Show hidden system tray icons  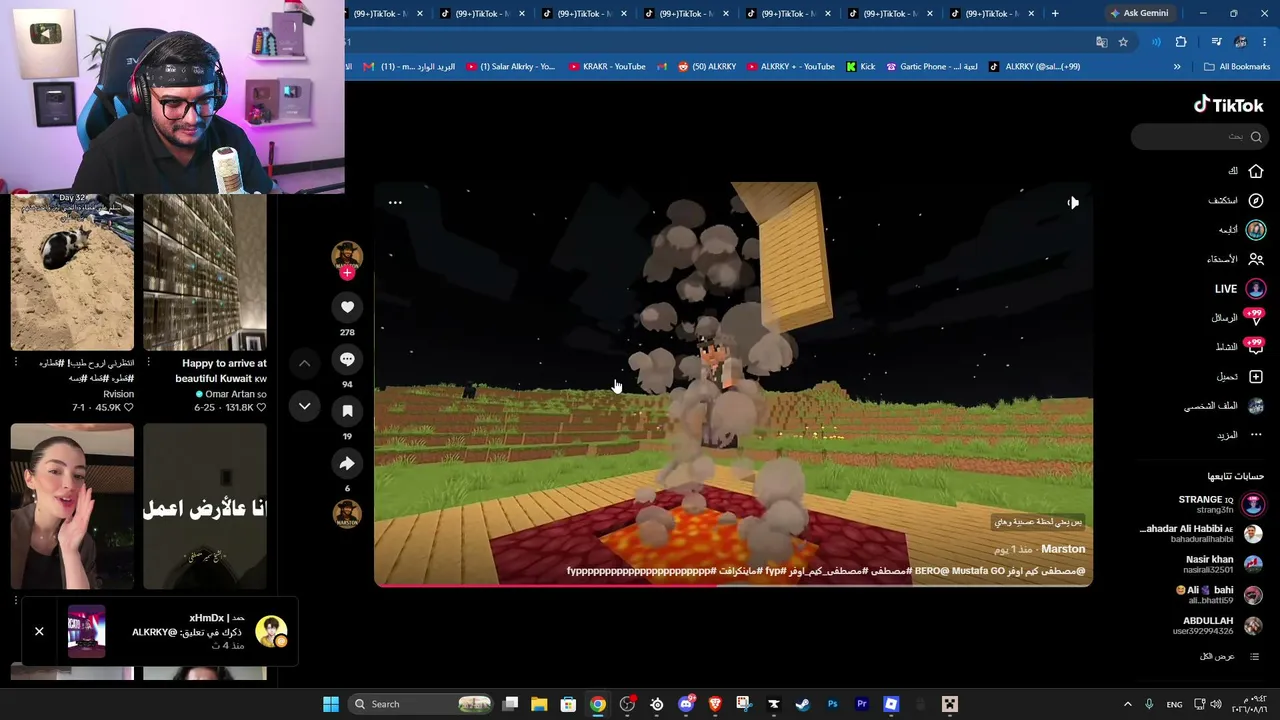coord(1128,704)
